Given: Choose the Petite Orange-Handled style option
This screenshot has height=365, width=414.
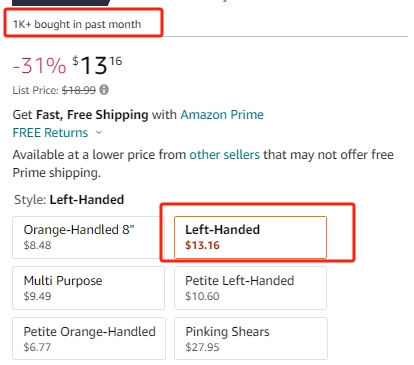Looking at the screenshot, I should [x=89, y=338].
